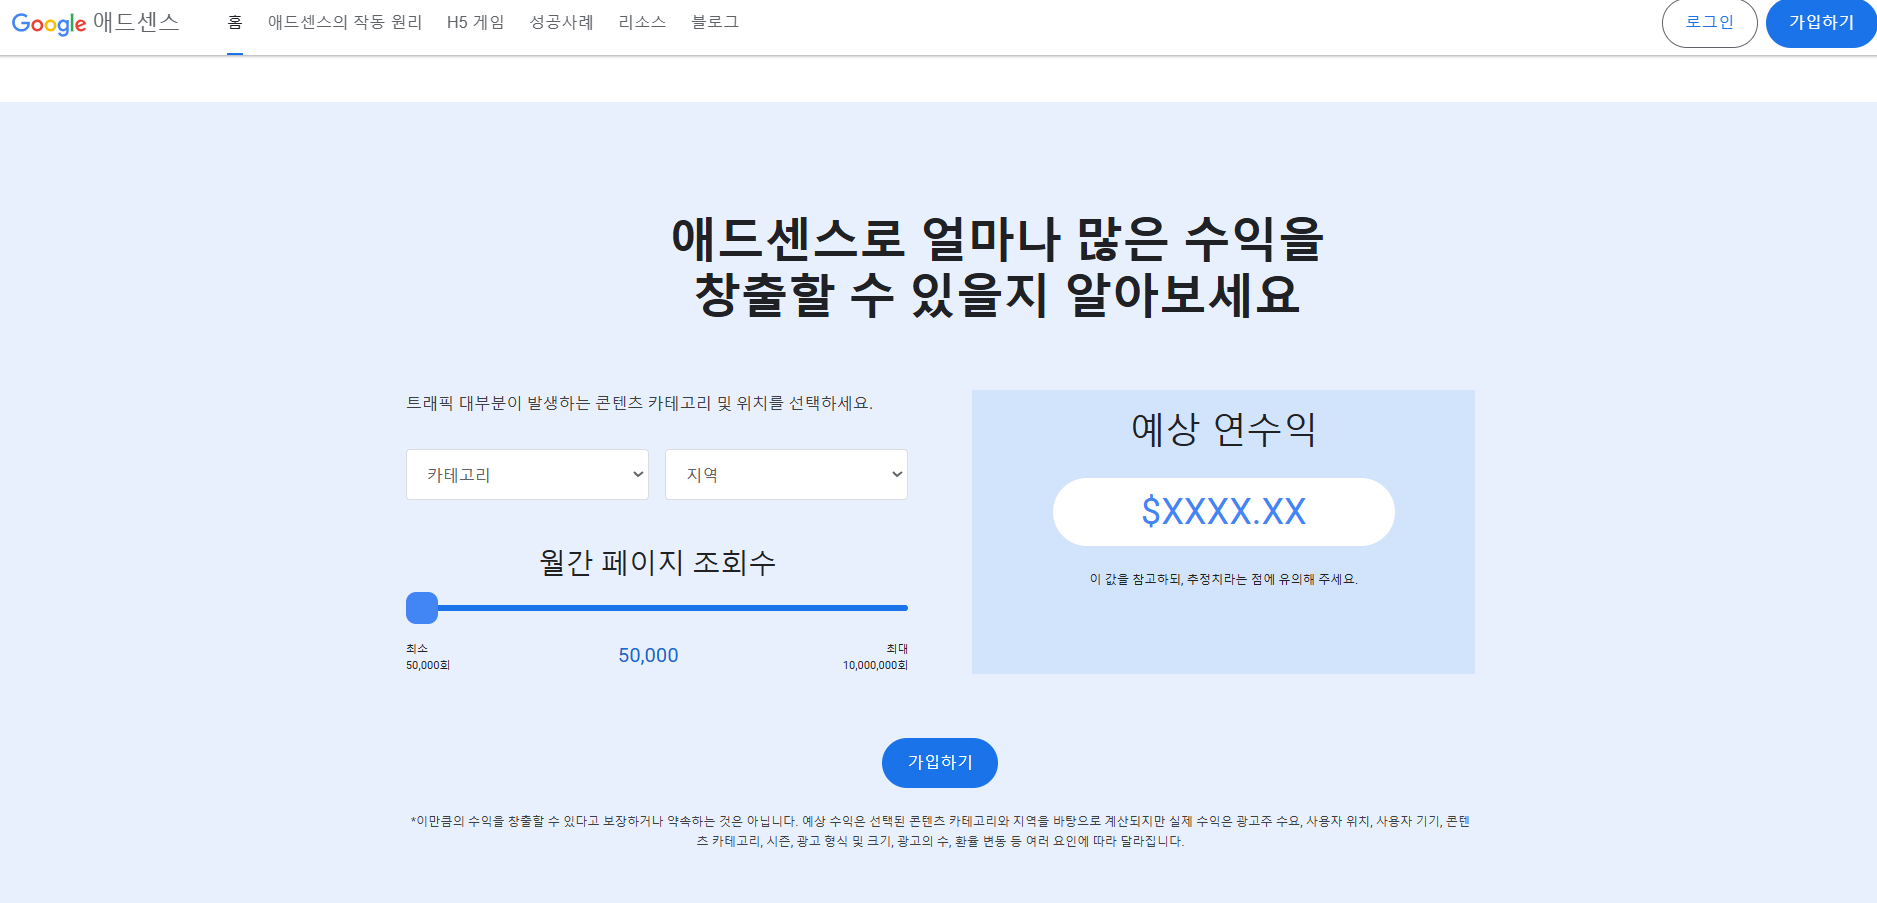Open the 성공사례 menu item

tap(562, 21)
